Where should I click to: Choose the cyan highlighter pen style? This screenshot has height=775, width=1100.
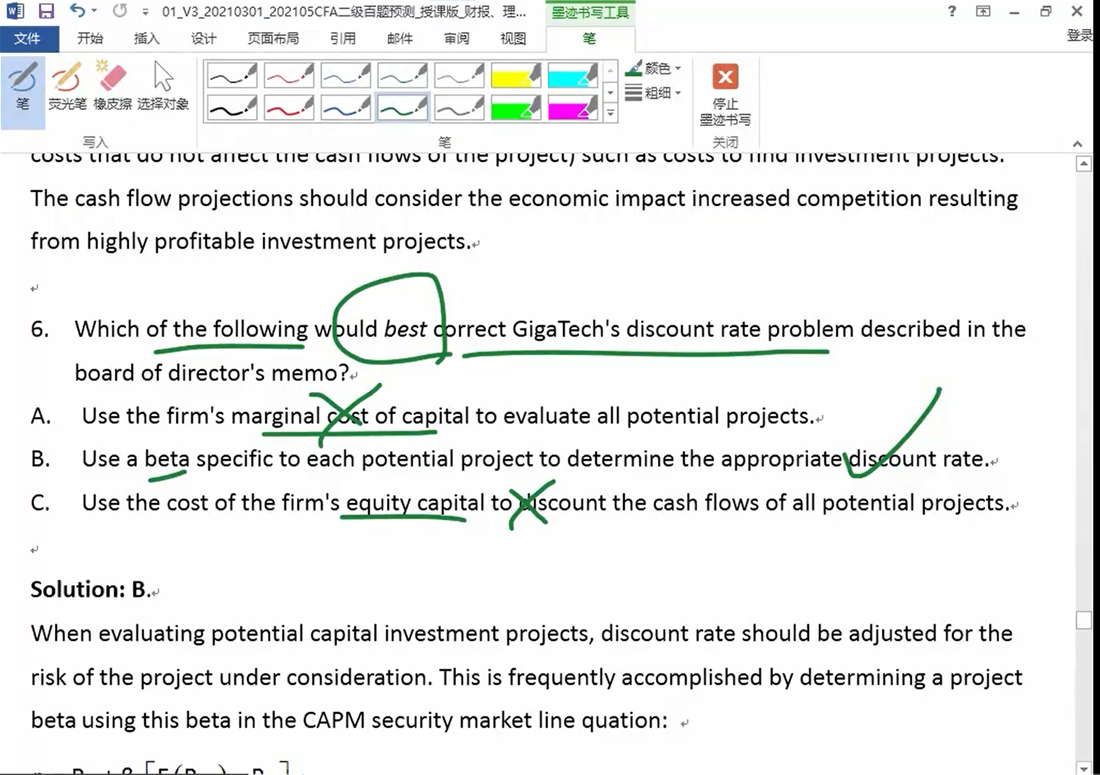(x=573, y=75)
